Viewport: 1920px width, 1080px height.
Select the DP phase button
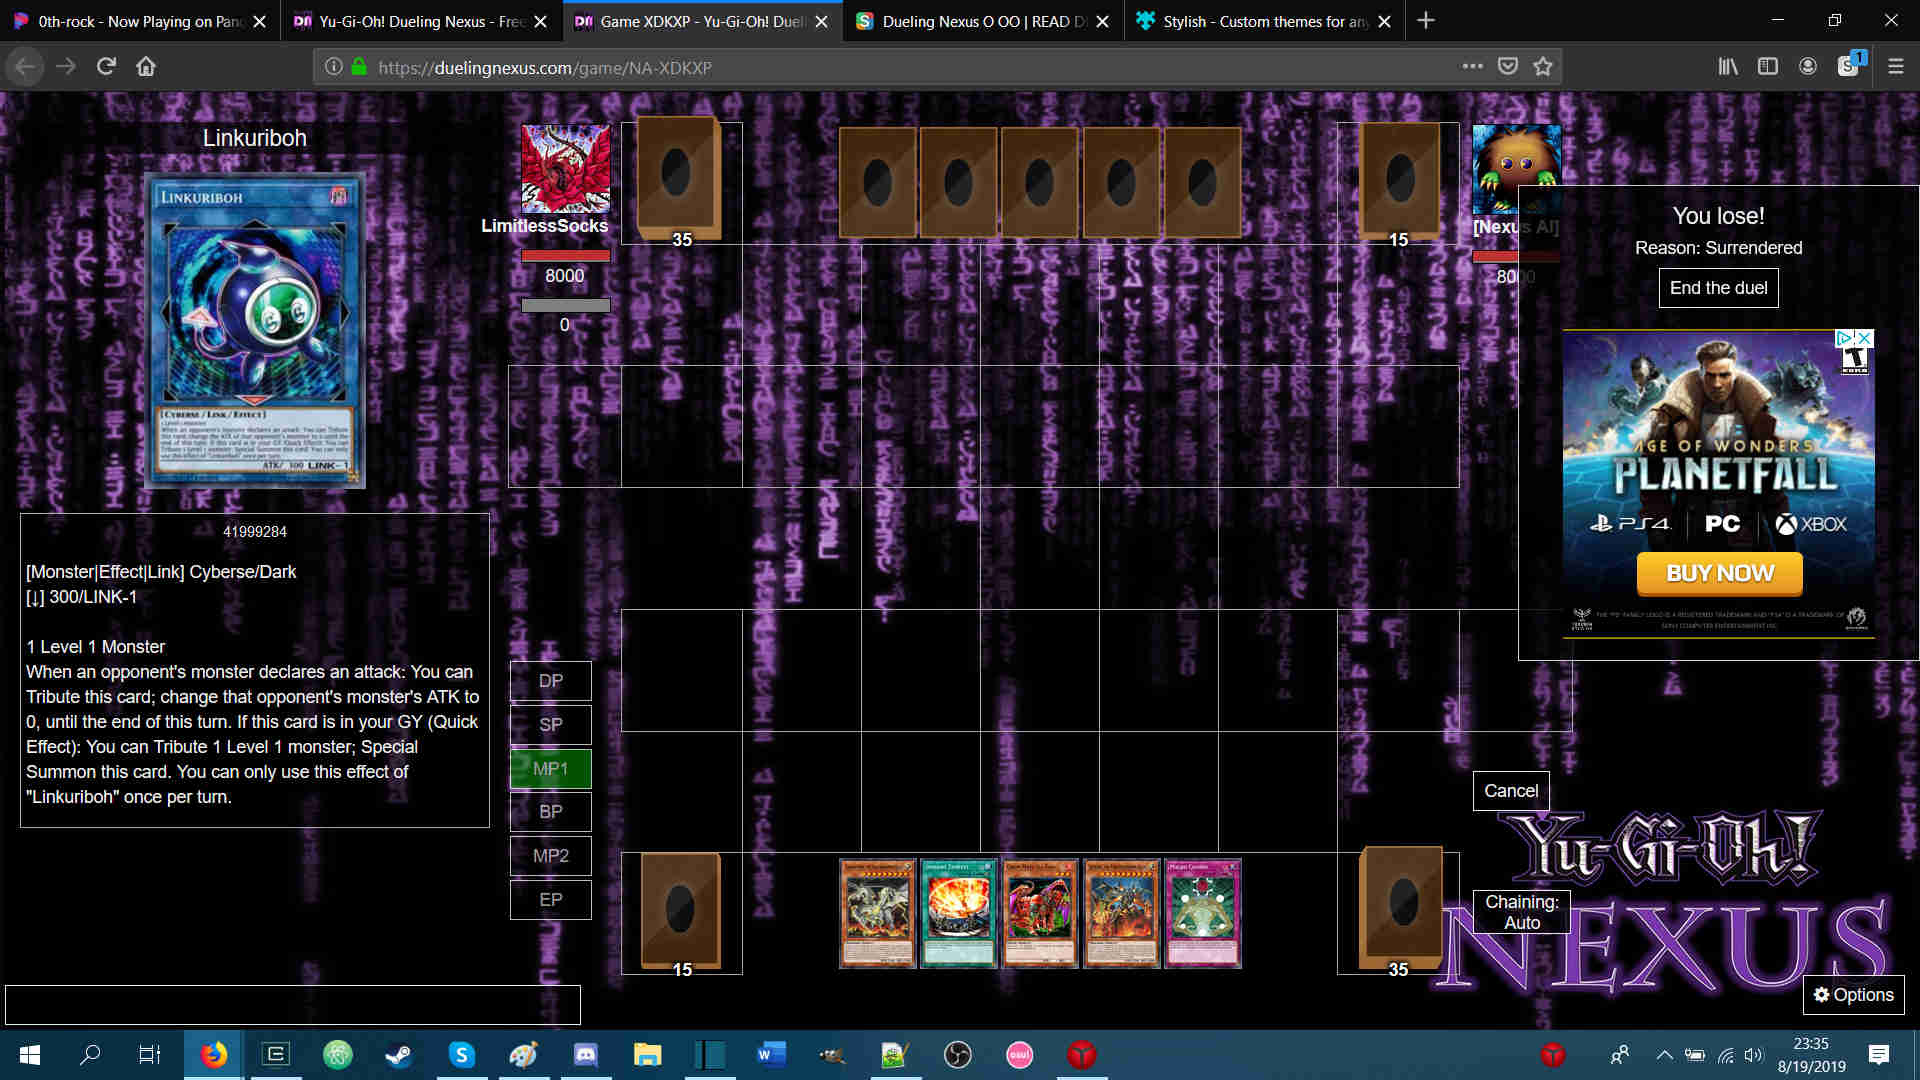(551, 681)
